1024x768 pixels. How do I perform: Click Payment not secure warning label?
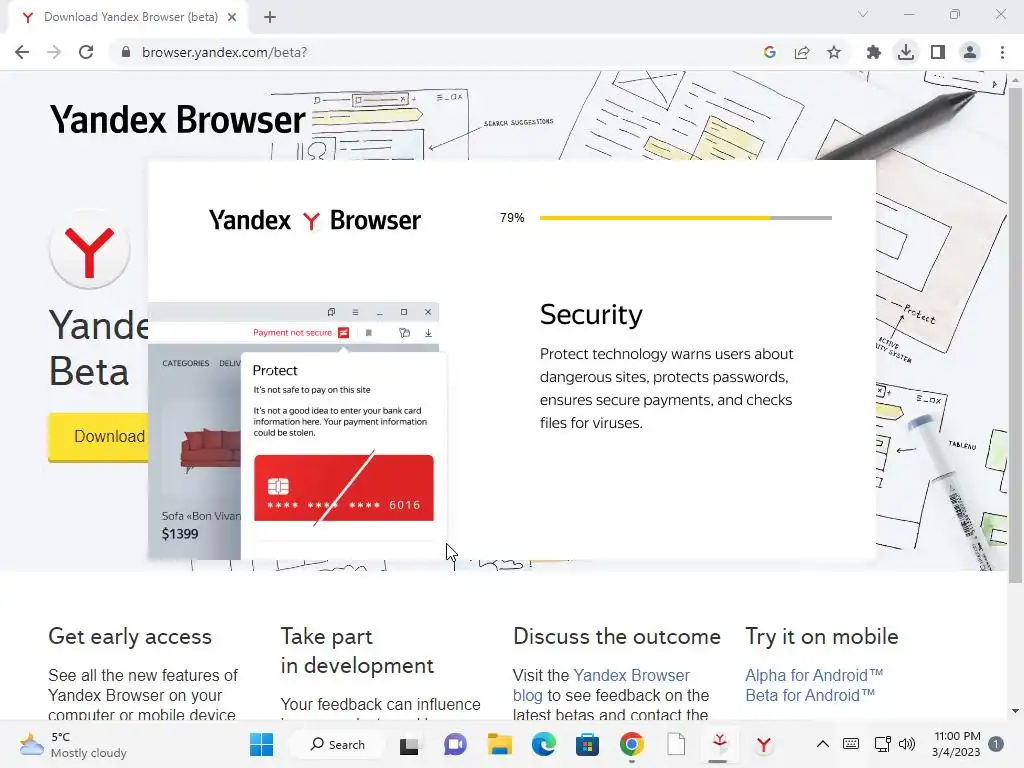pos(293,332)
